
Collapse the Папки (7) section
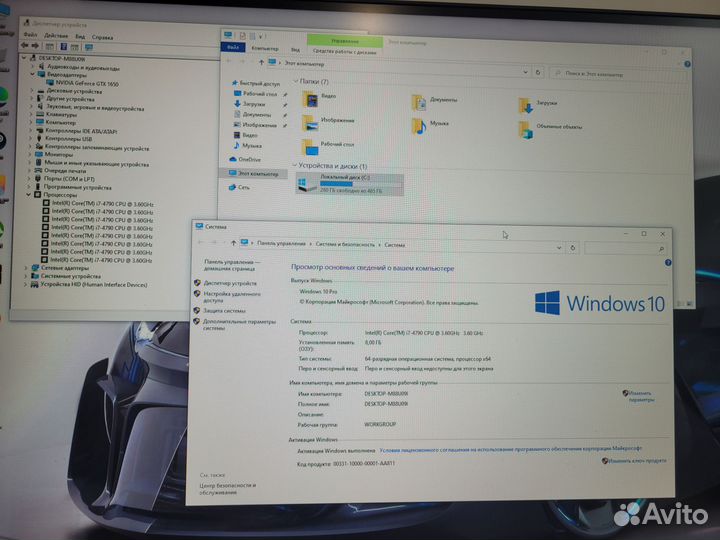tap(295, 81)
